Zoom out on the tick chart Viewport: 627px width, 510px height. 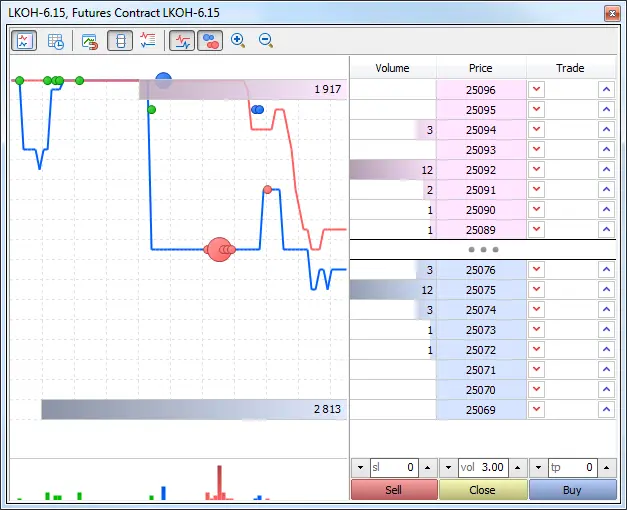(x=266, y=41)
